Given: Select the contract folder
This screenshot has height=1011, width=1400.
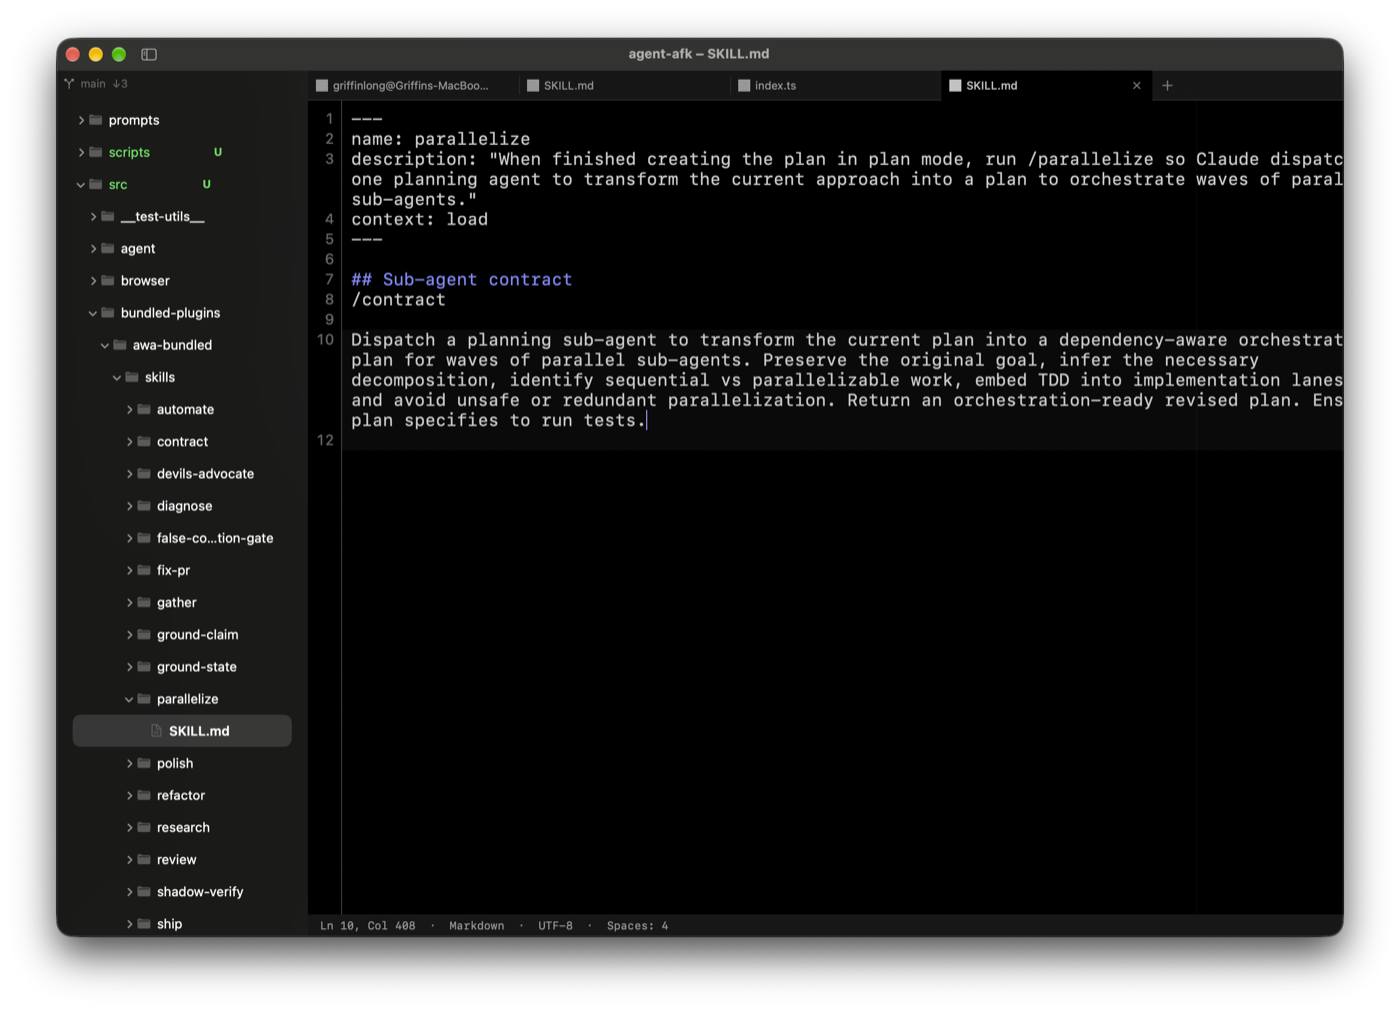Looking at the screenshot, I should 182,441.
